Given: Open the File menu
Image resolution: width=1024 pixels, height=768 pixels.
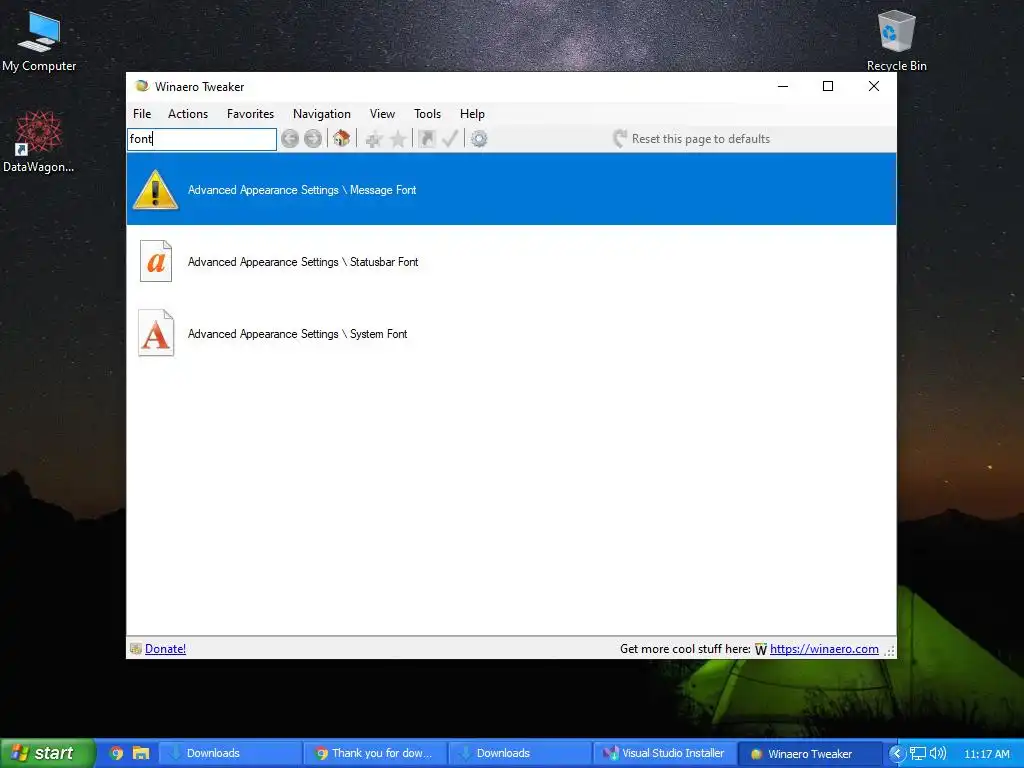Looking at the screenshot, I should pyautogui.click(x=142, y=114).
